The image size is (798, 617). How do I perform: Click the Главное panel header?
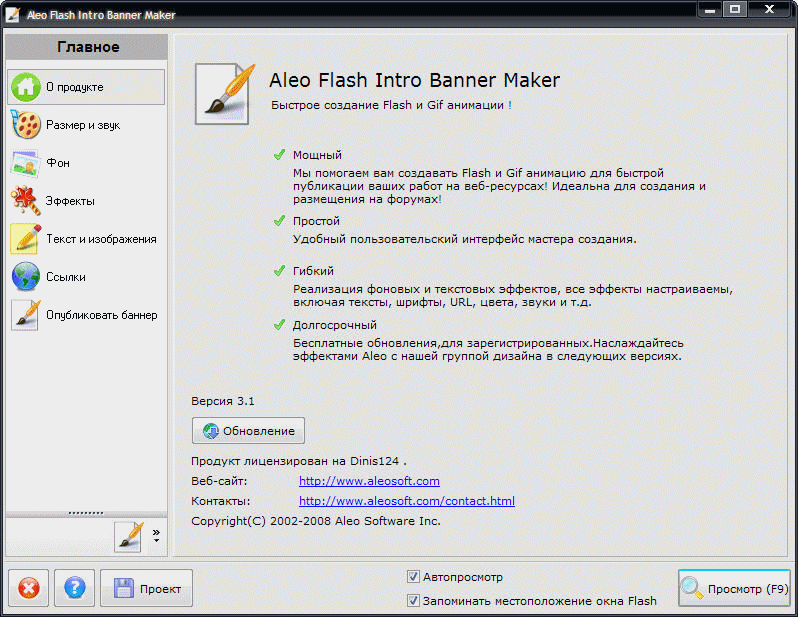click(x=87, y=47)
